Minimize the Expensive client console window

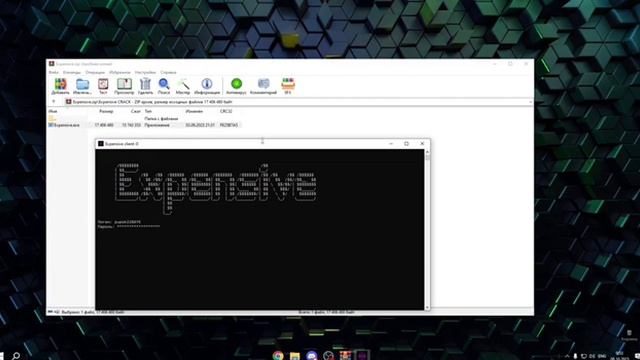tap(391, 144)
